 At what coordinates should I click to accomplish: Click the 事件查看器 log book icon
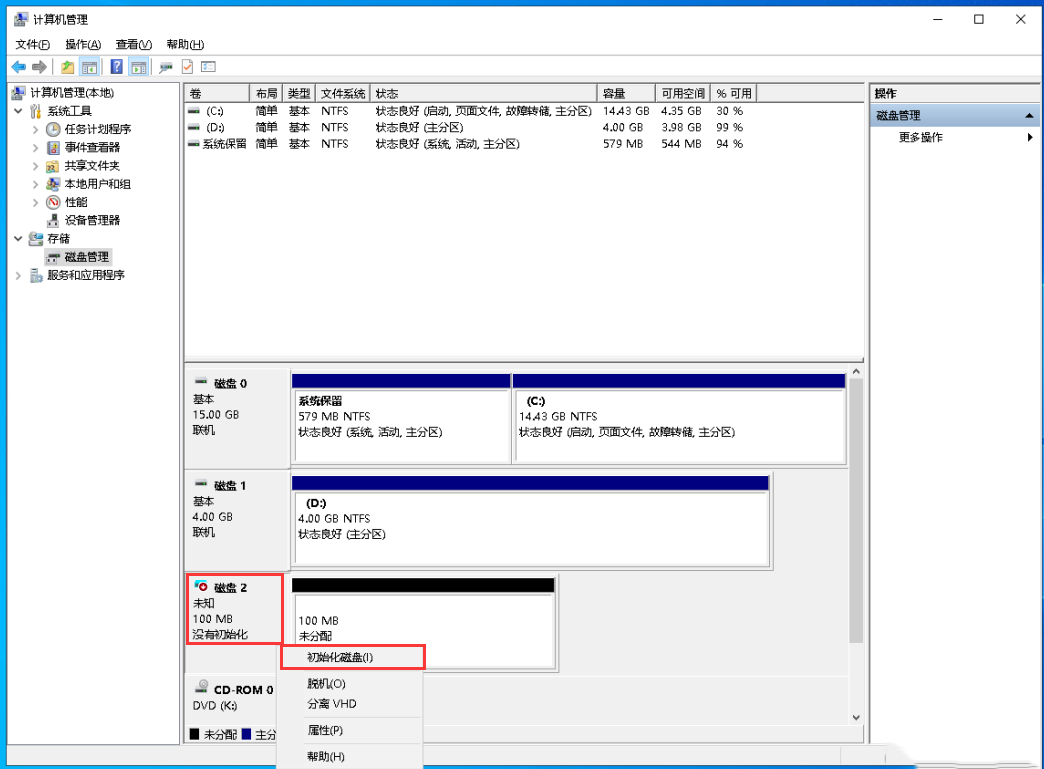tap(53, 147)
